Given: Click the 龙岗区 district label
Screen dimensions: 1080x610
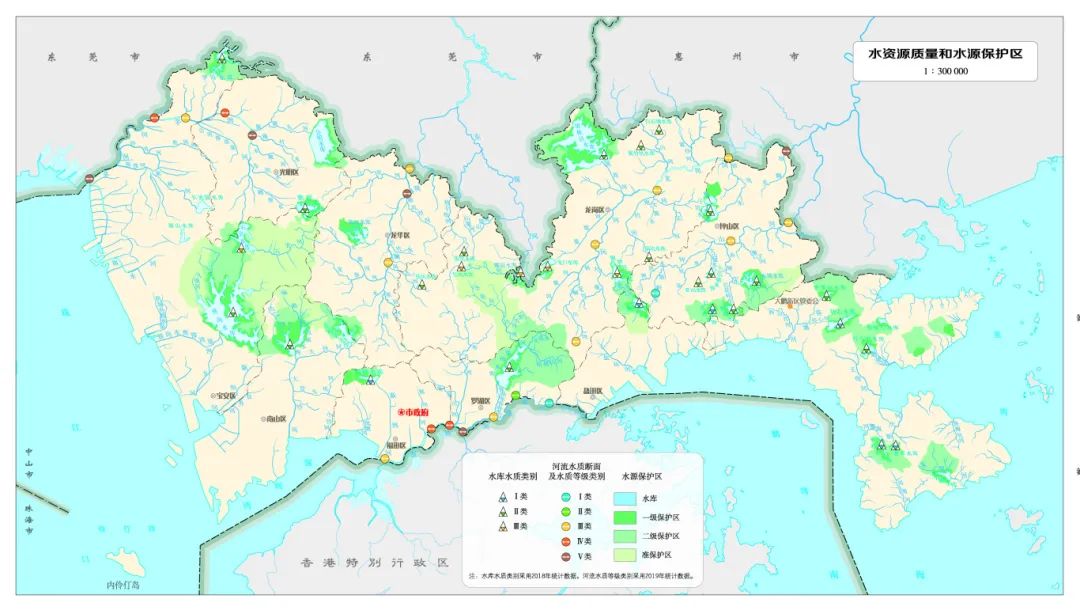Looking at the screenshot, I should (x=594, y=210).
